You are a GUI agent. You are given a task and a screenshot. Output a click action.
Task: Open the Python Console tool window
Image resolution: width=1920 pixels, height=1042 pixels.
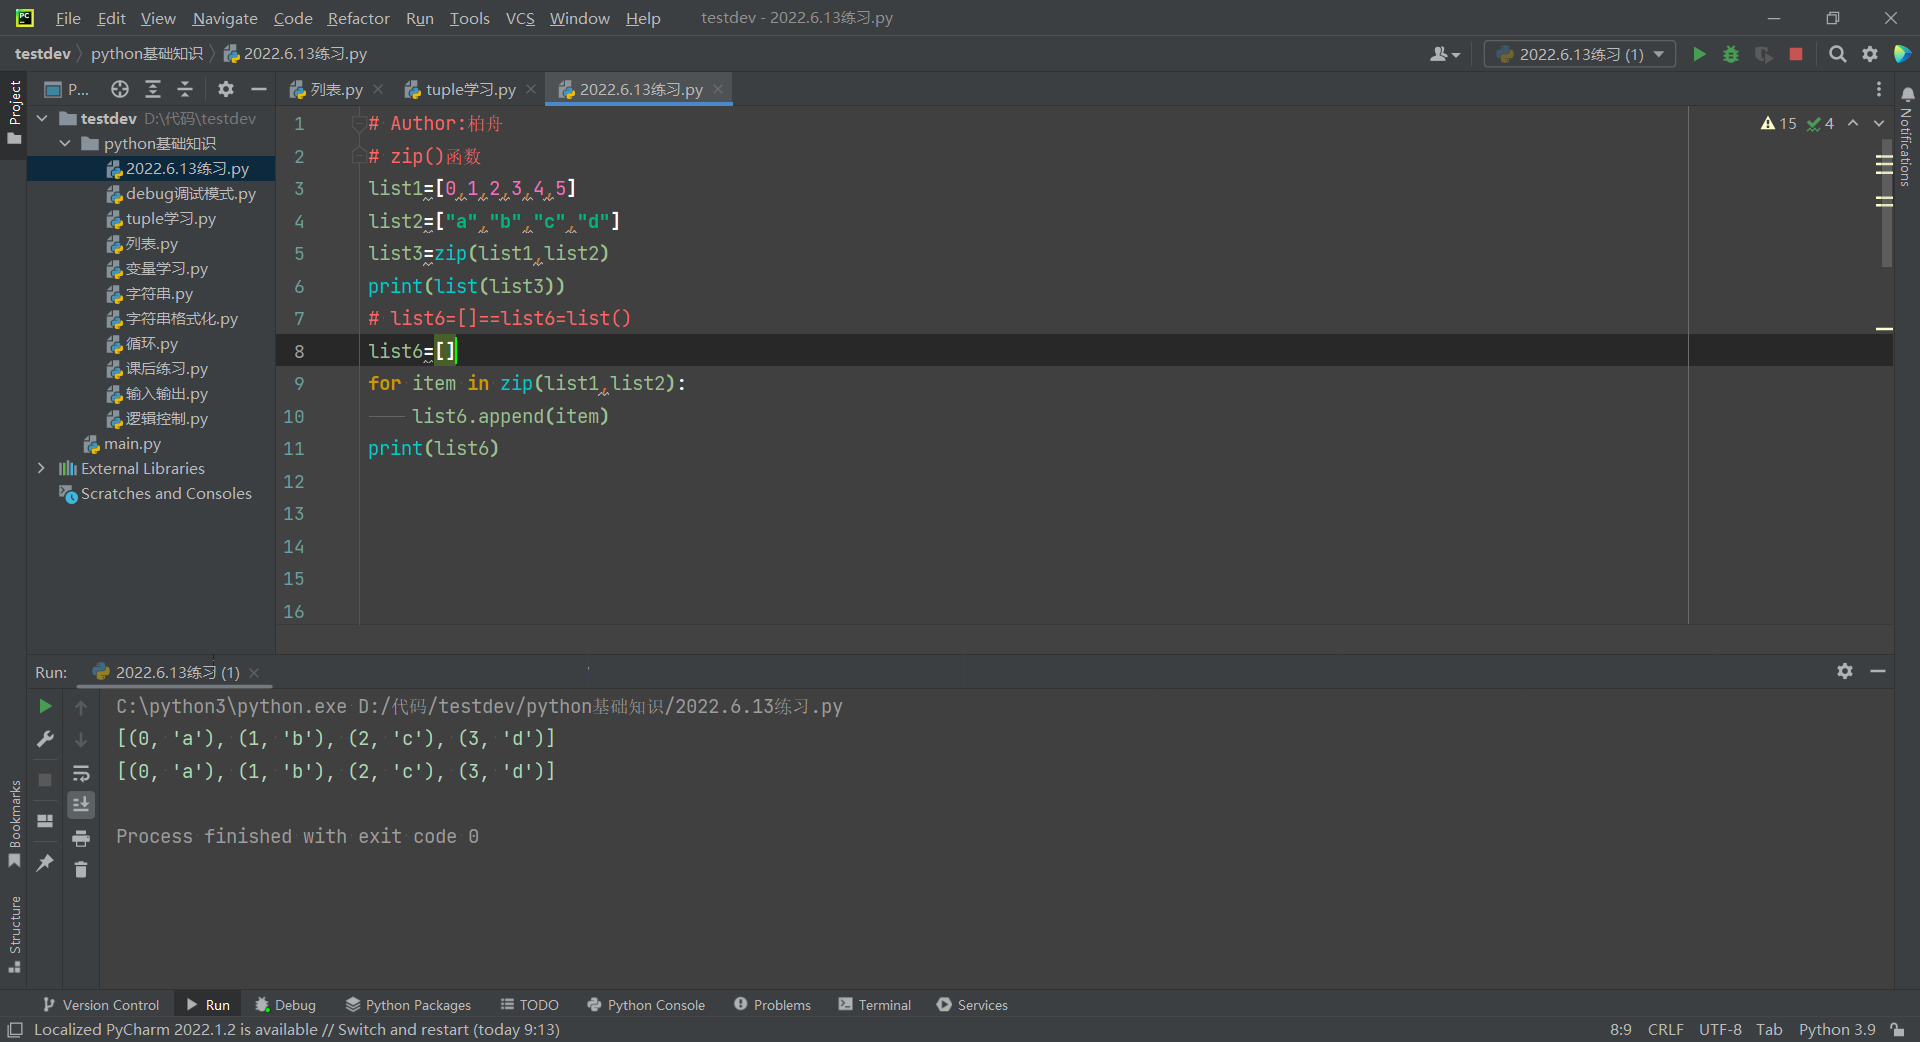coord(646,1005)
